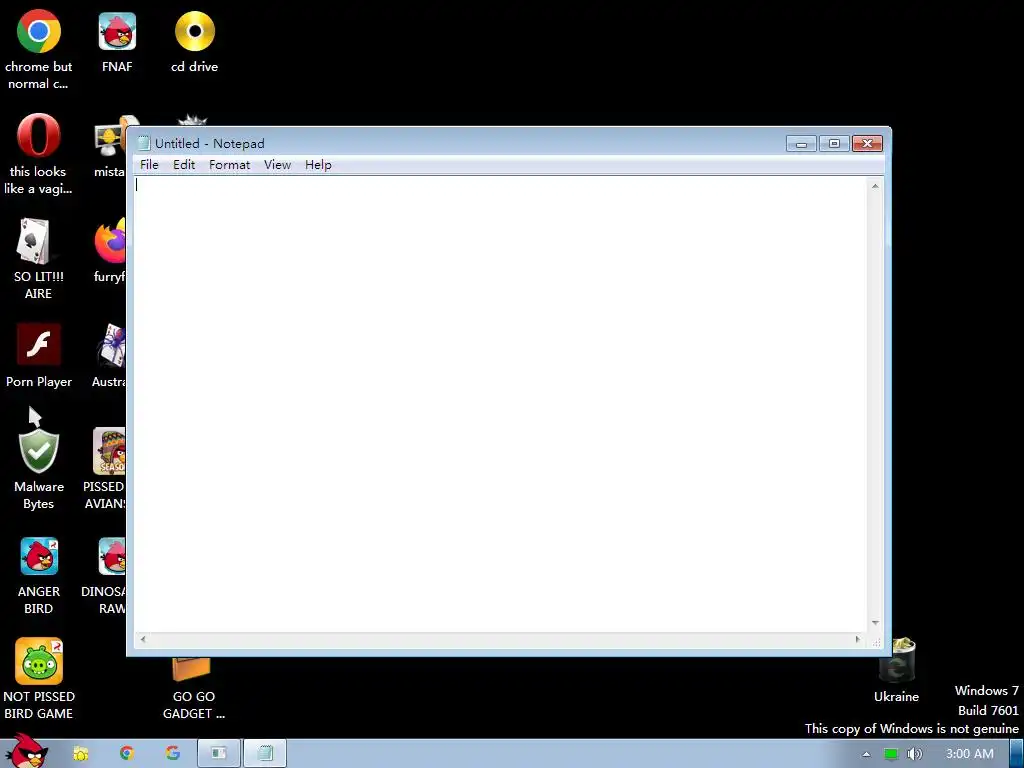The image size is (1024, 768).
Task: Open the yellow folder taskbar icon
Action: coord(81,754)
